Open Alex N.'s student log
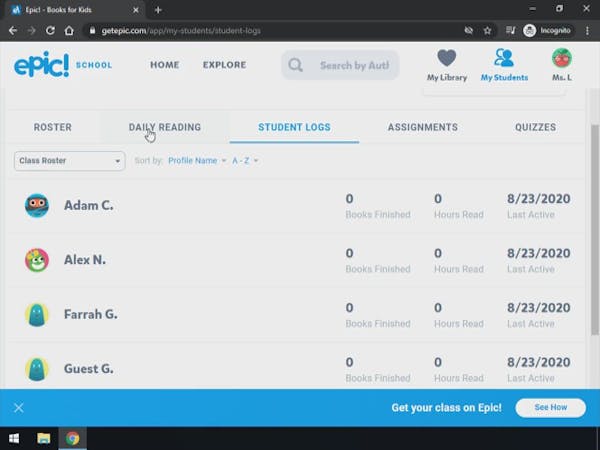The width and height of the screenshot is (600, 450). [297, 260]
